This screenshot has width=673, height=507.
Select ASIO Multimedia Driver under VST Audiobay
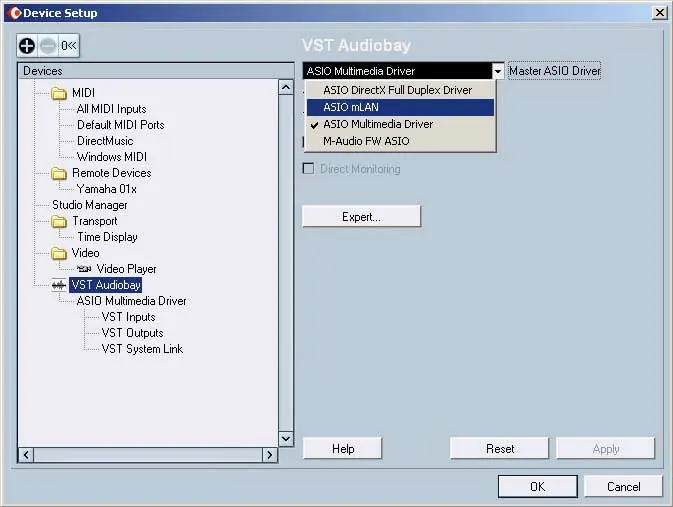131,301
